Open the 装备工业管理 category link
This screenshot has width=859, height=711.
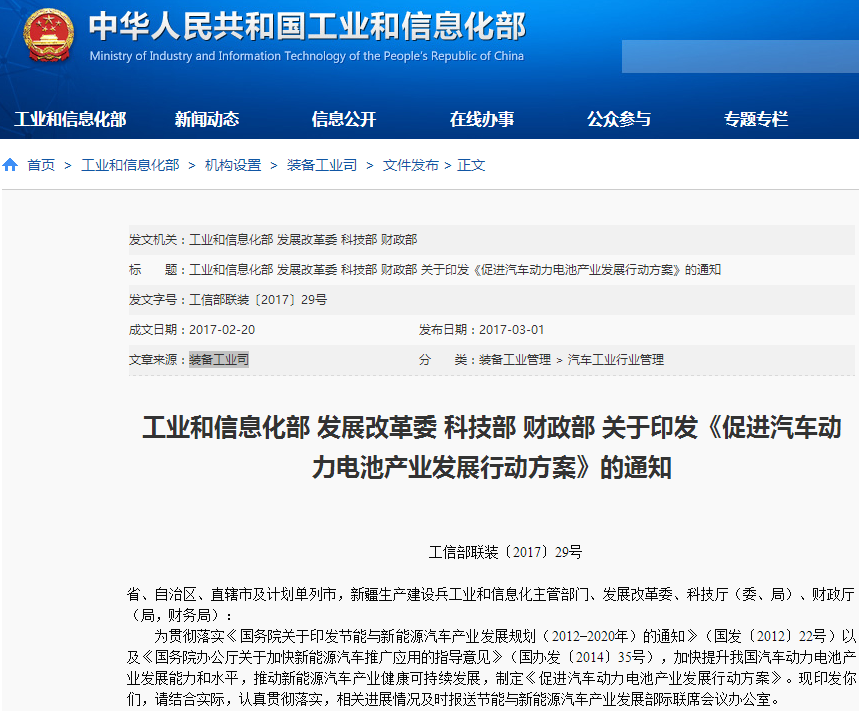pyautogui.click(x=516, y=359)
